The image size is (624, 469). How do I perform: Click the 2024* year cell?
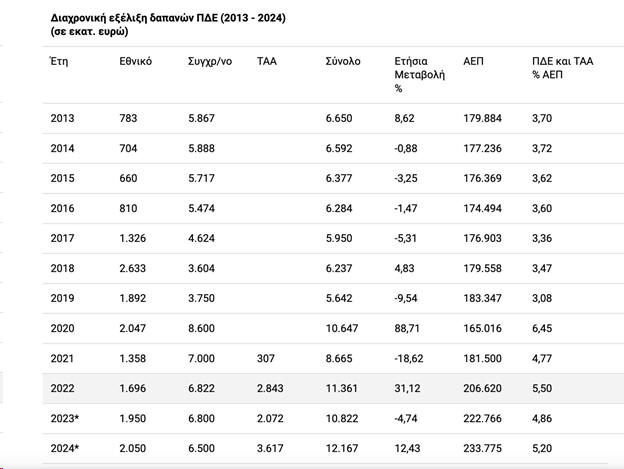[64, 446]
